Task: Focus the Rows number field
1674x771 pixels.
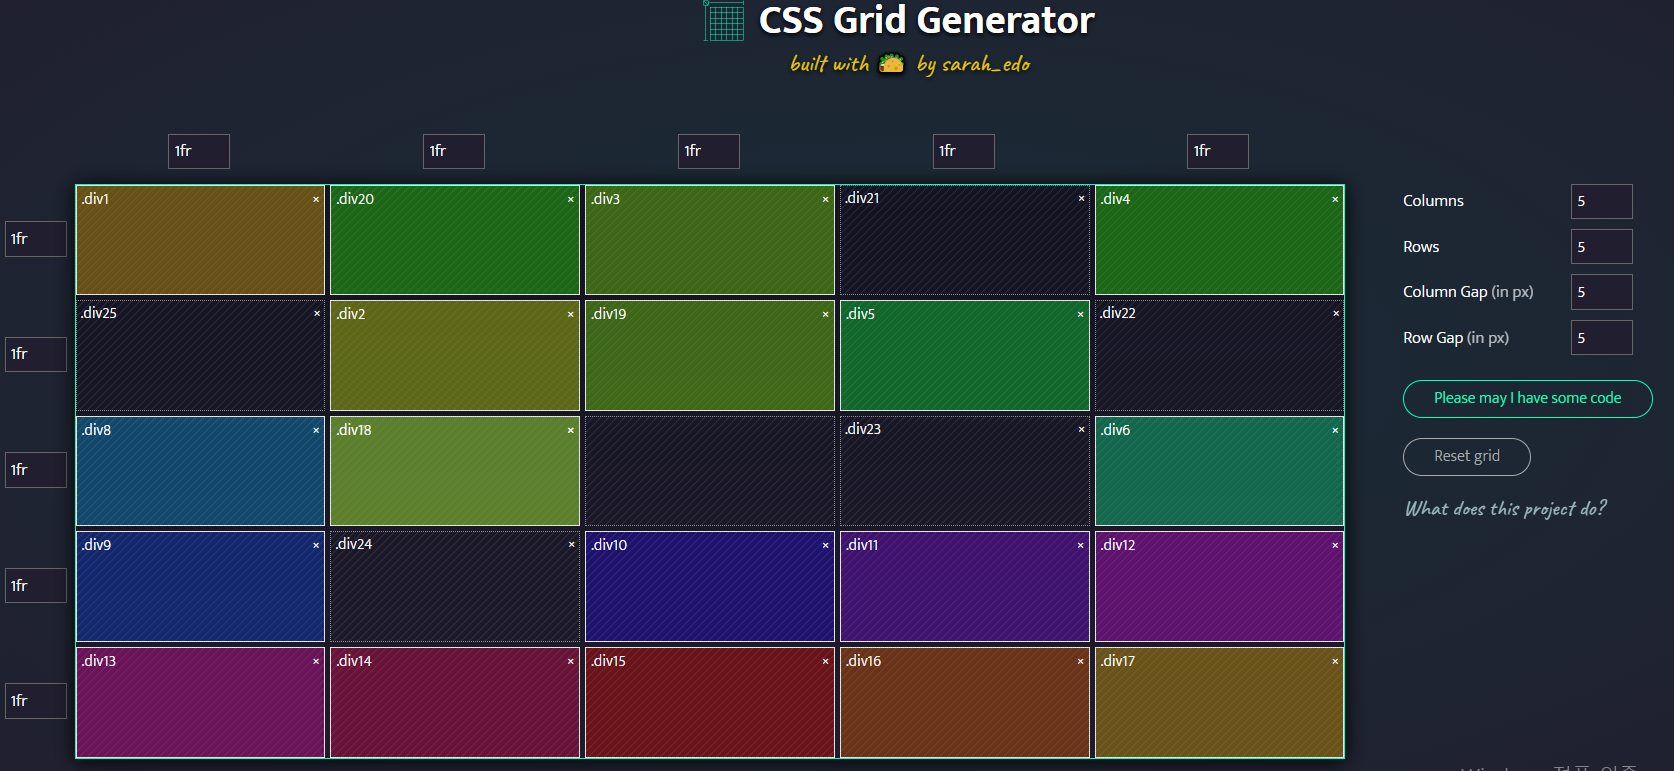Action: click(1601, 247)
